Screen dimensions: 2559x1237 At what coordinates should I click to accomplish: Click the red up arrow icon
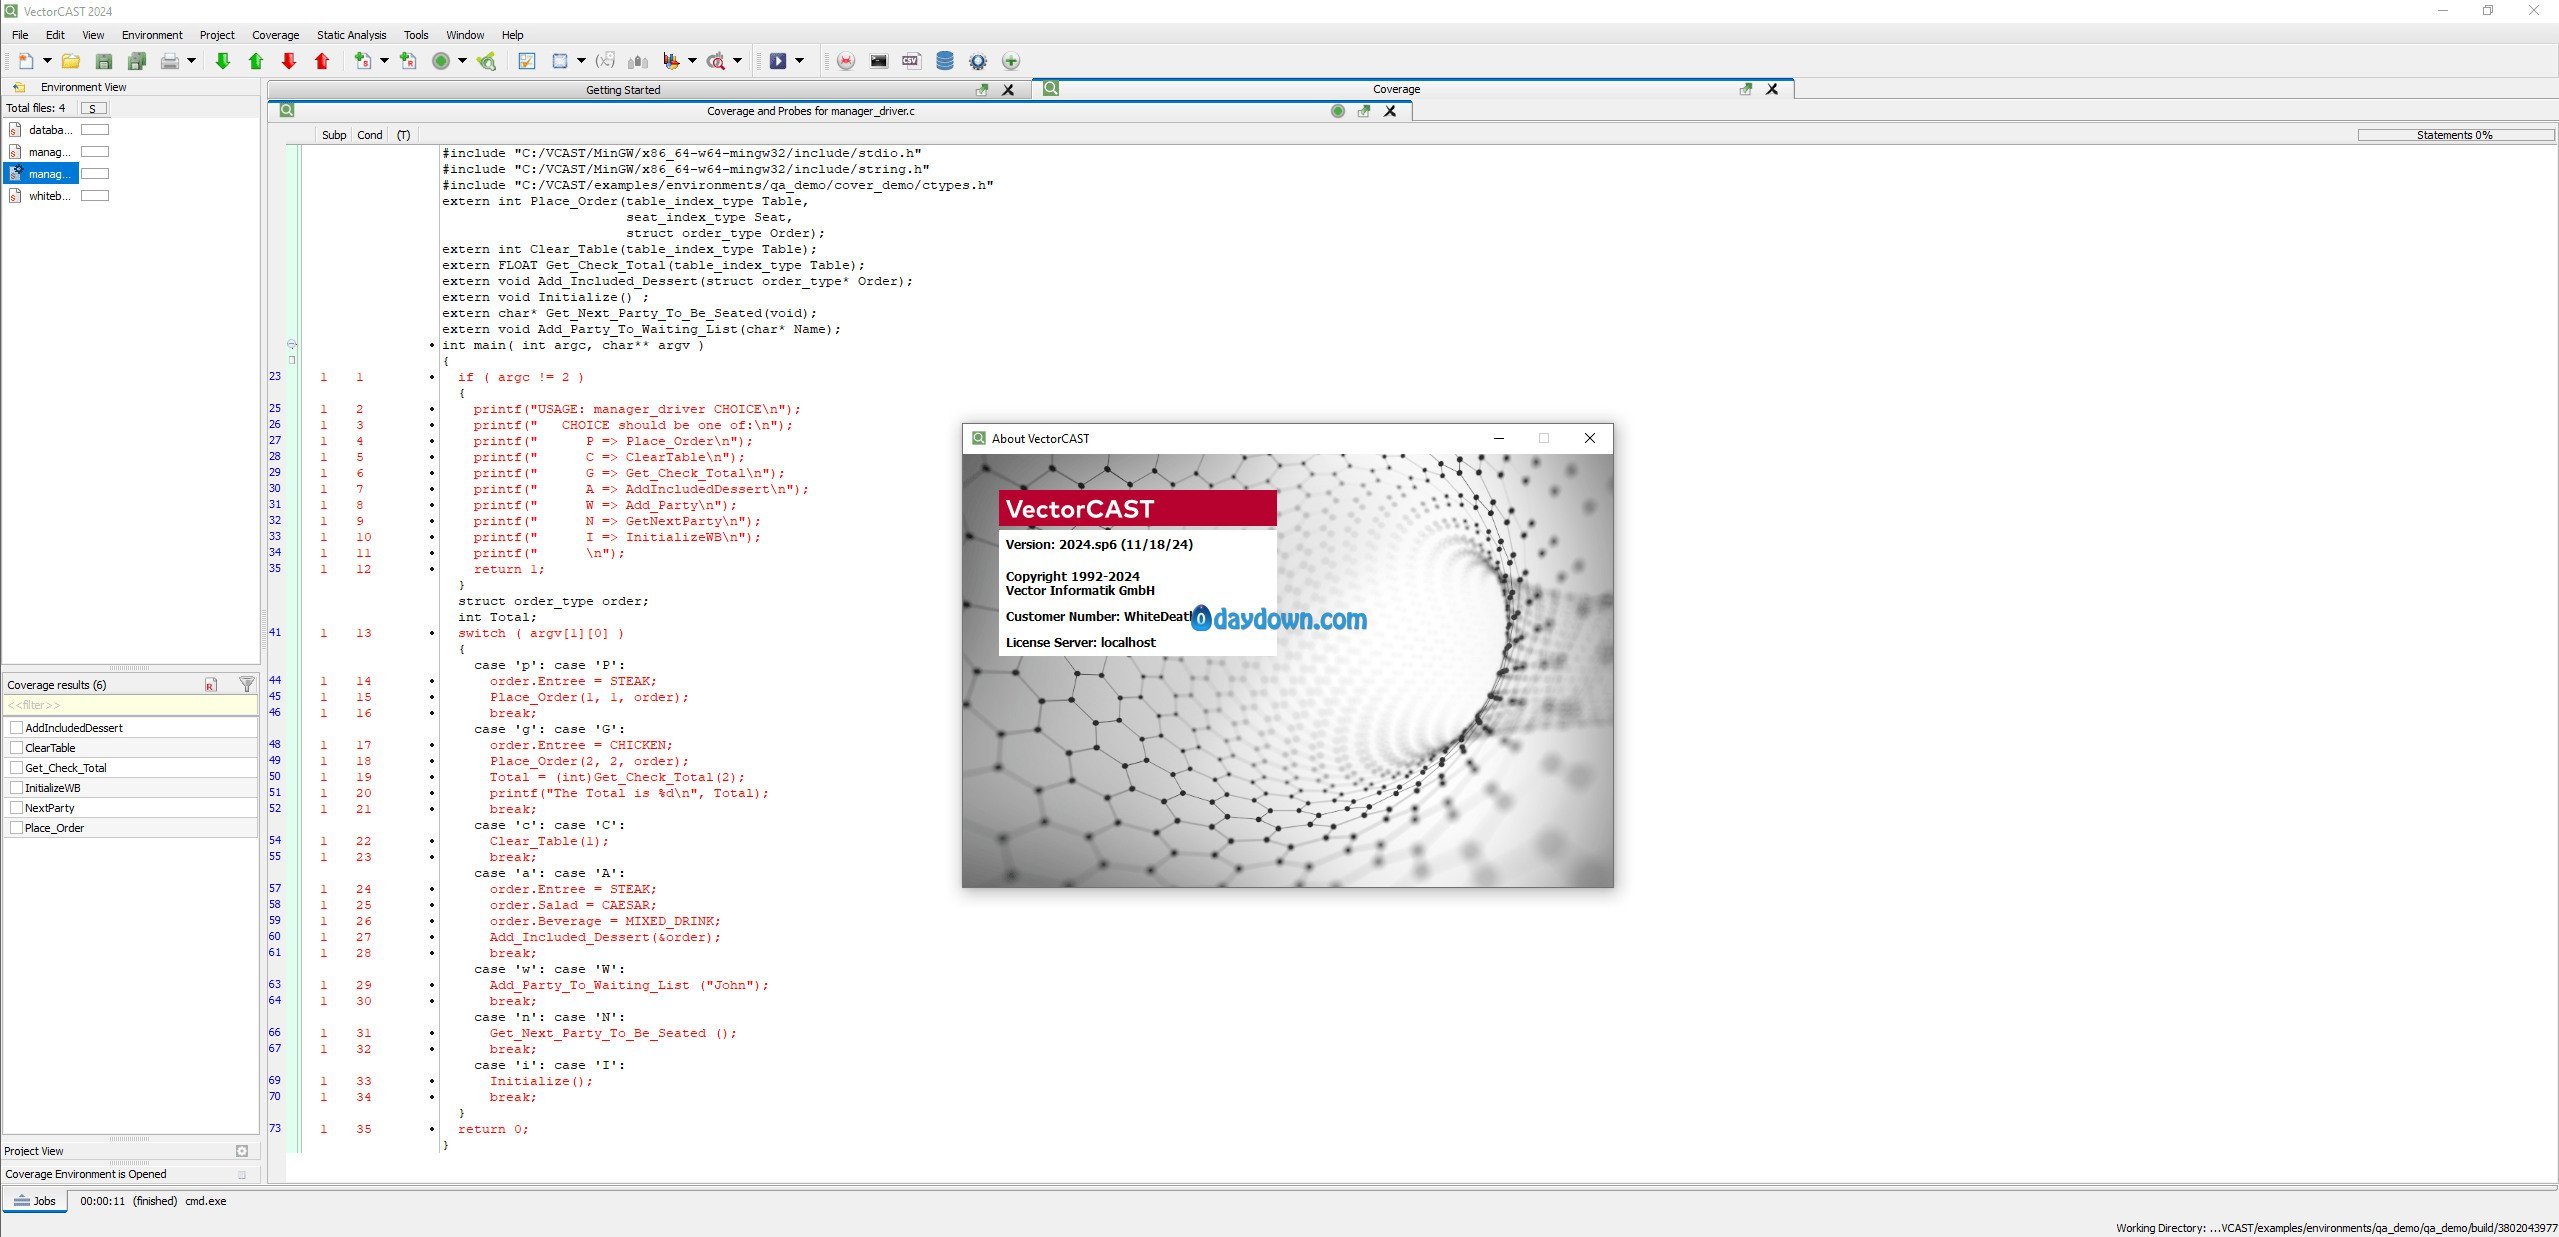(322, 61)
